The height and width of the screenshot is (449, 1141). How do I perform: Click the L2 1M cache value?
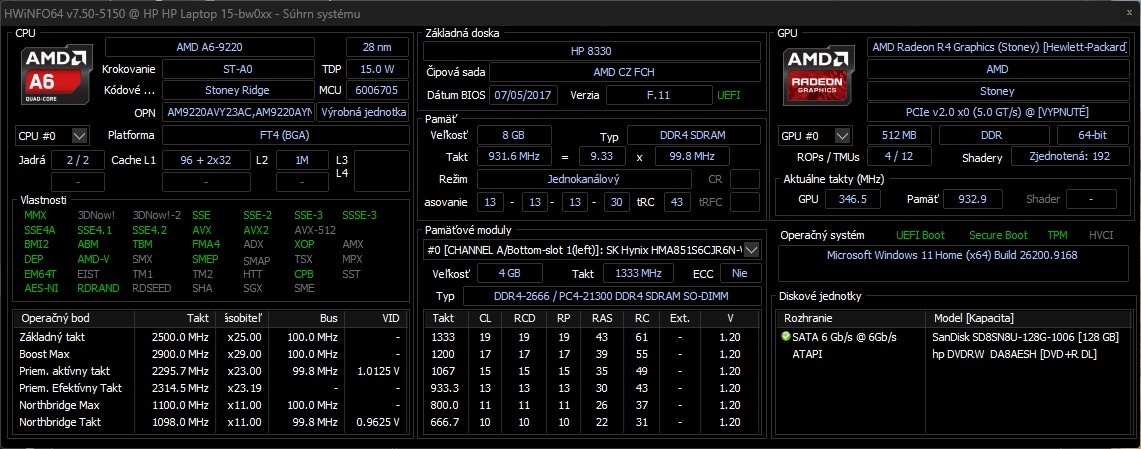(301, 160)
